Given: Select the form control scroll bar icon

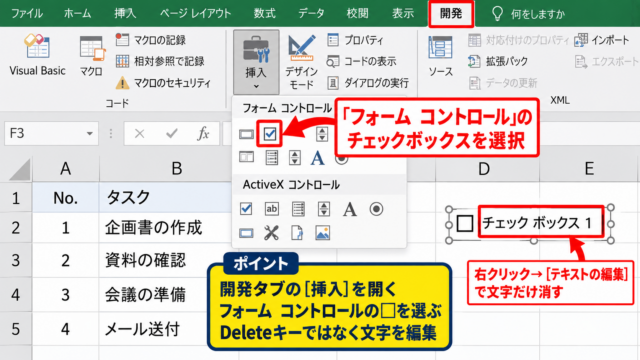Looking at the screenshot, I should point(295,158).
